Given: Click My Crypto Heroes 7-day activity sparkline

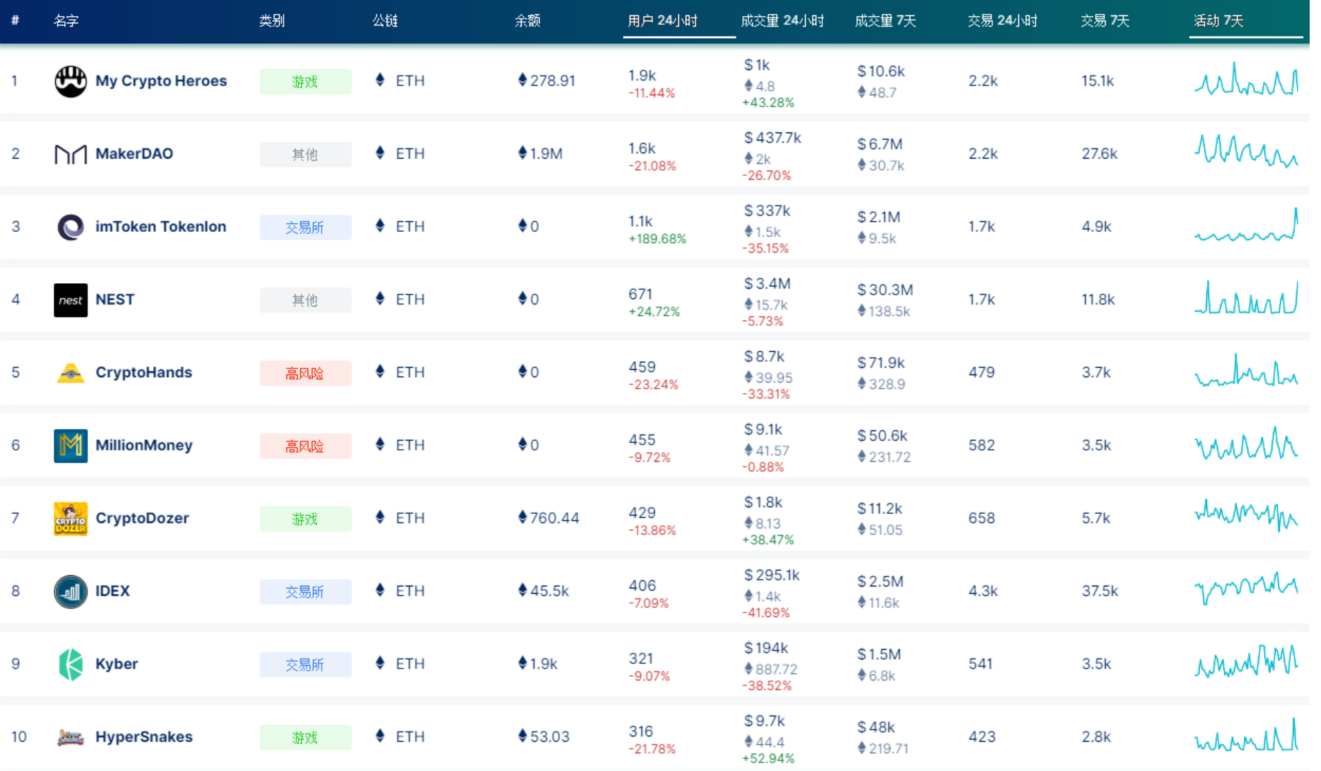Looking at the screenshot, I should [1246, 79].
